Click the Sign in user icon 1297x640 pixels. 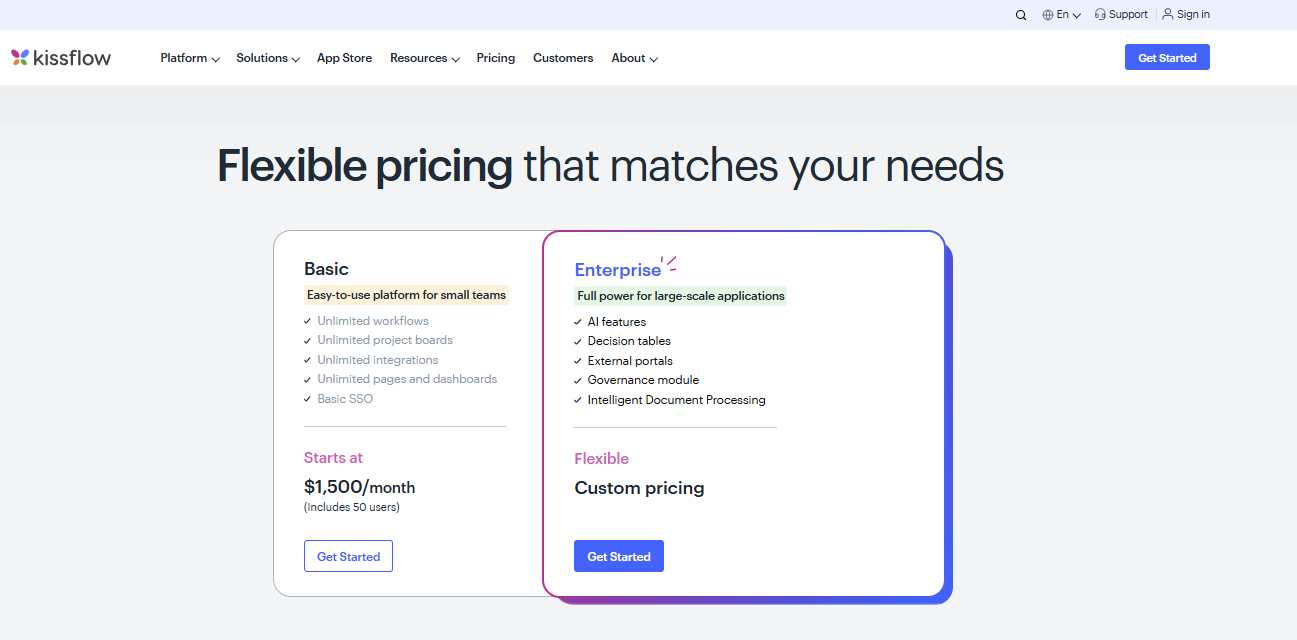click(1168, 15)
